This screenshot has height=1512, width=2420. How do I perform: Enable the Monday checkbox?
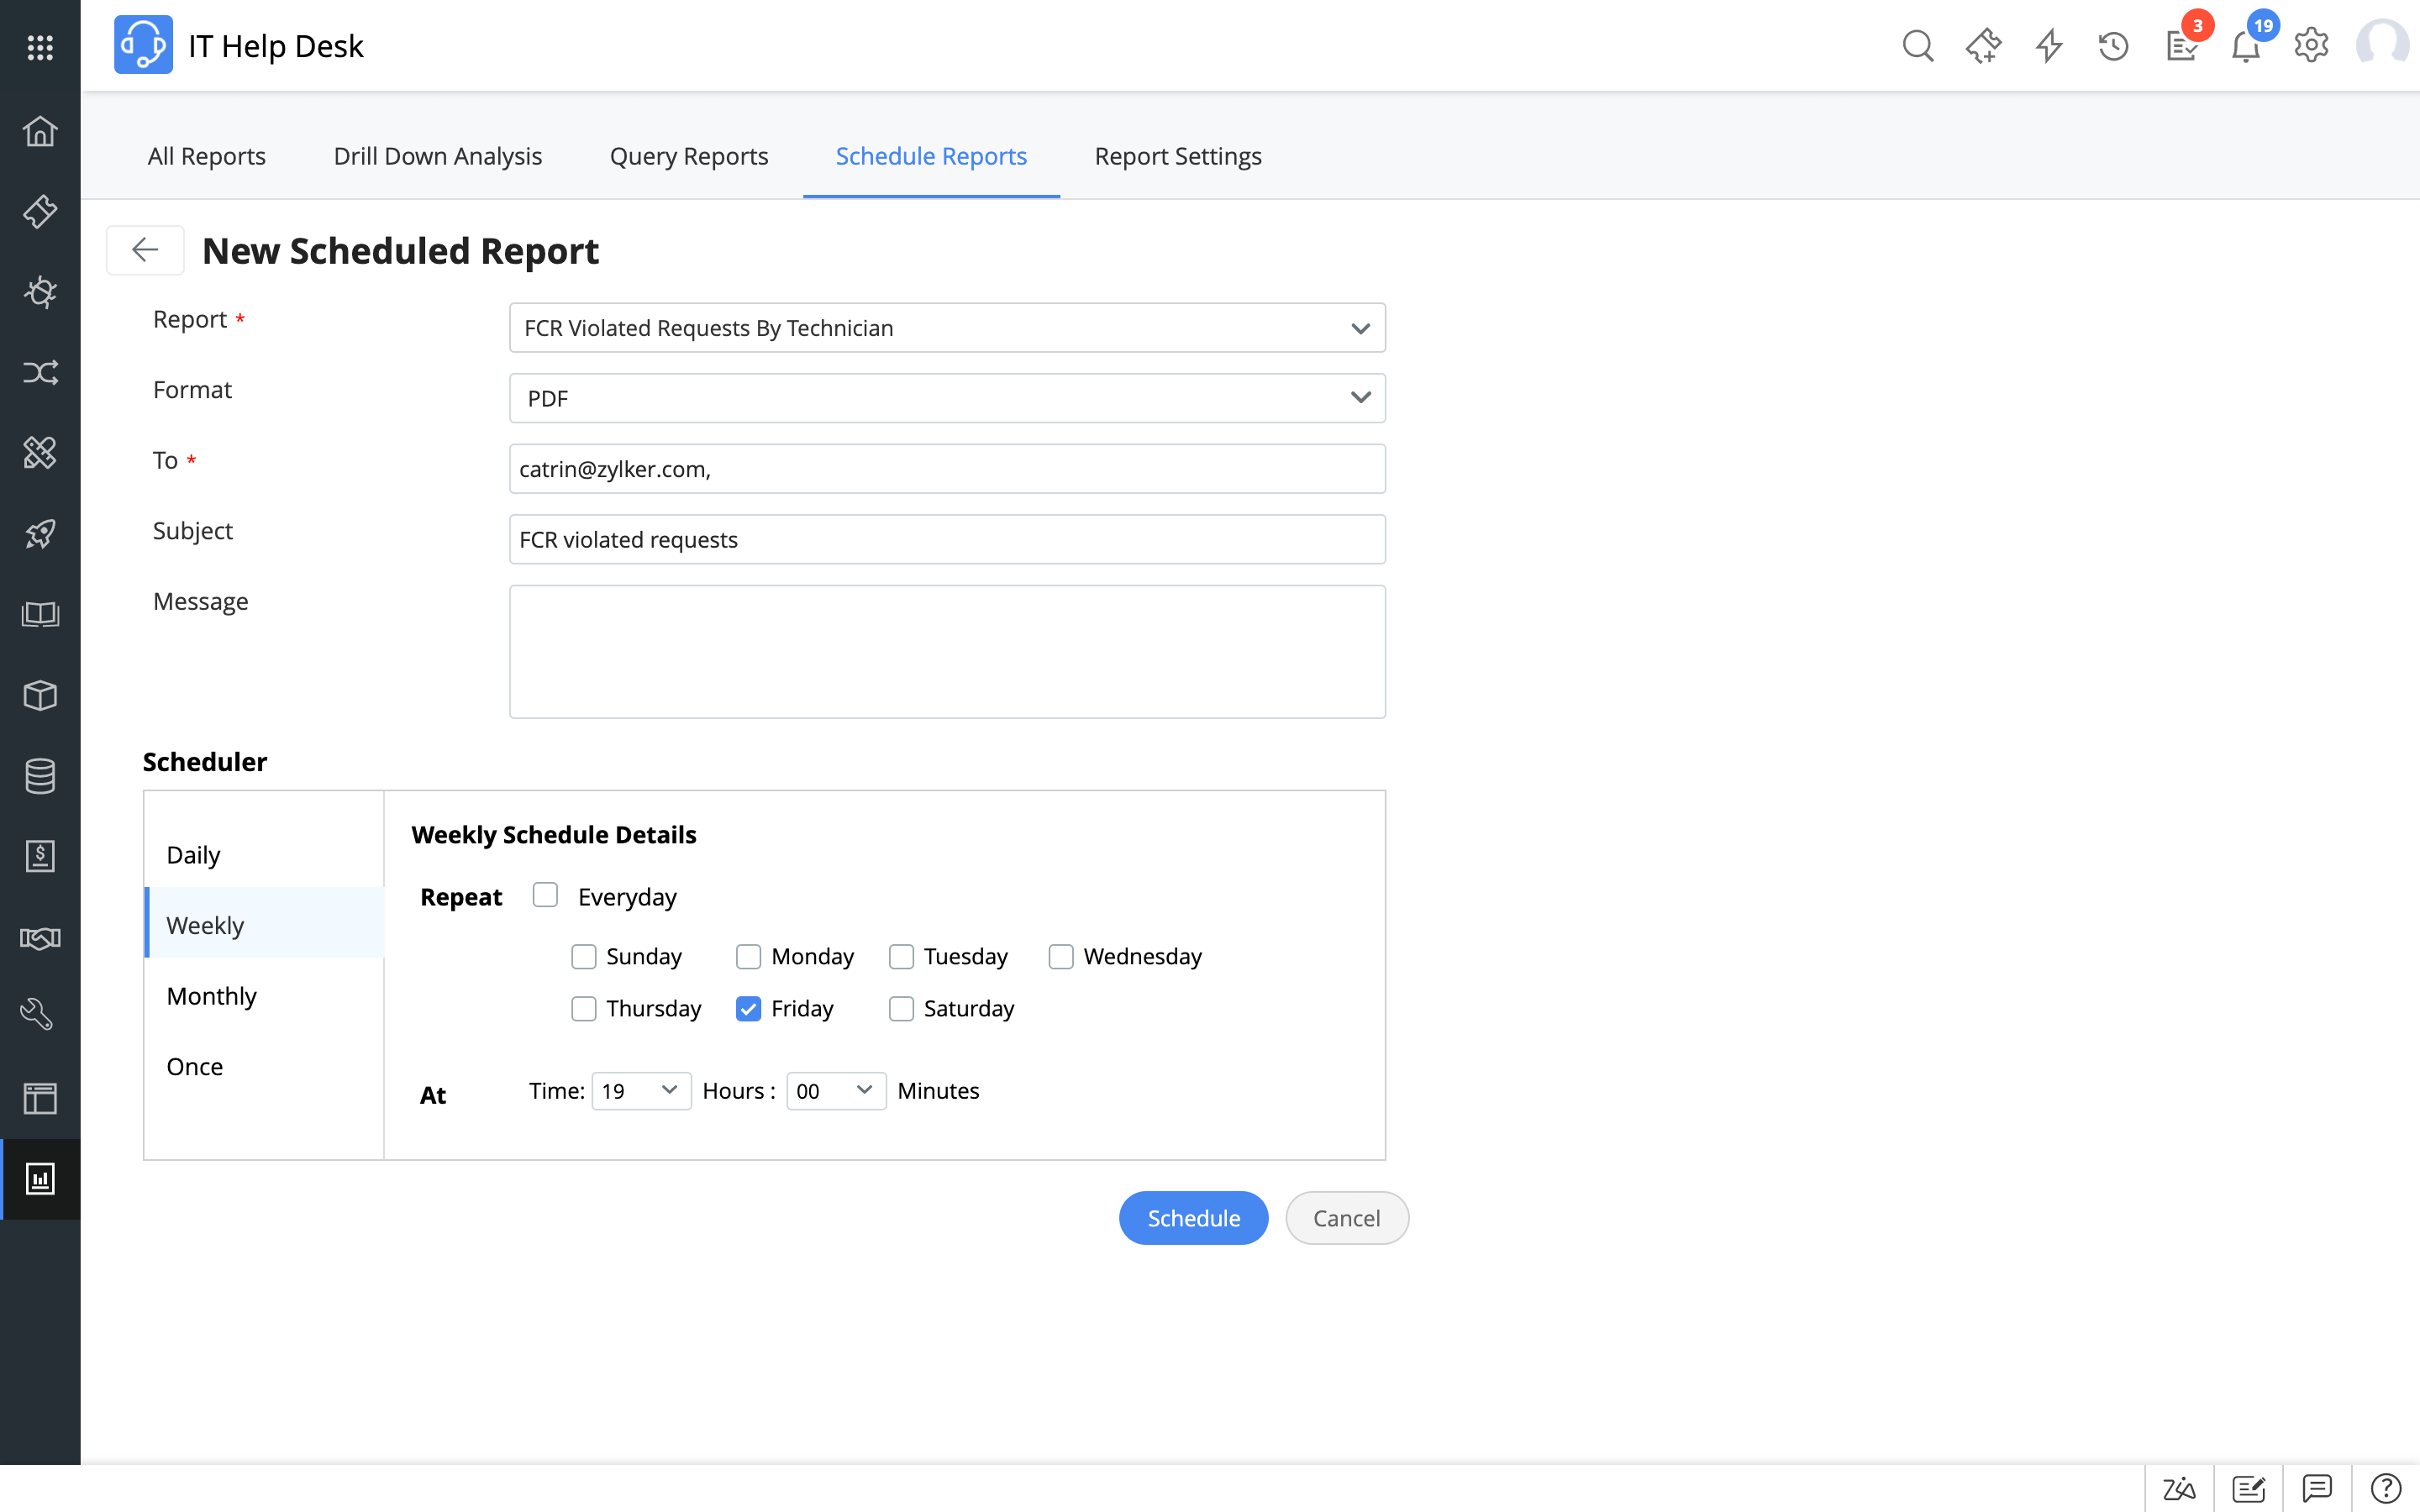pos(749,957)
